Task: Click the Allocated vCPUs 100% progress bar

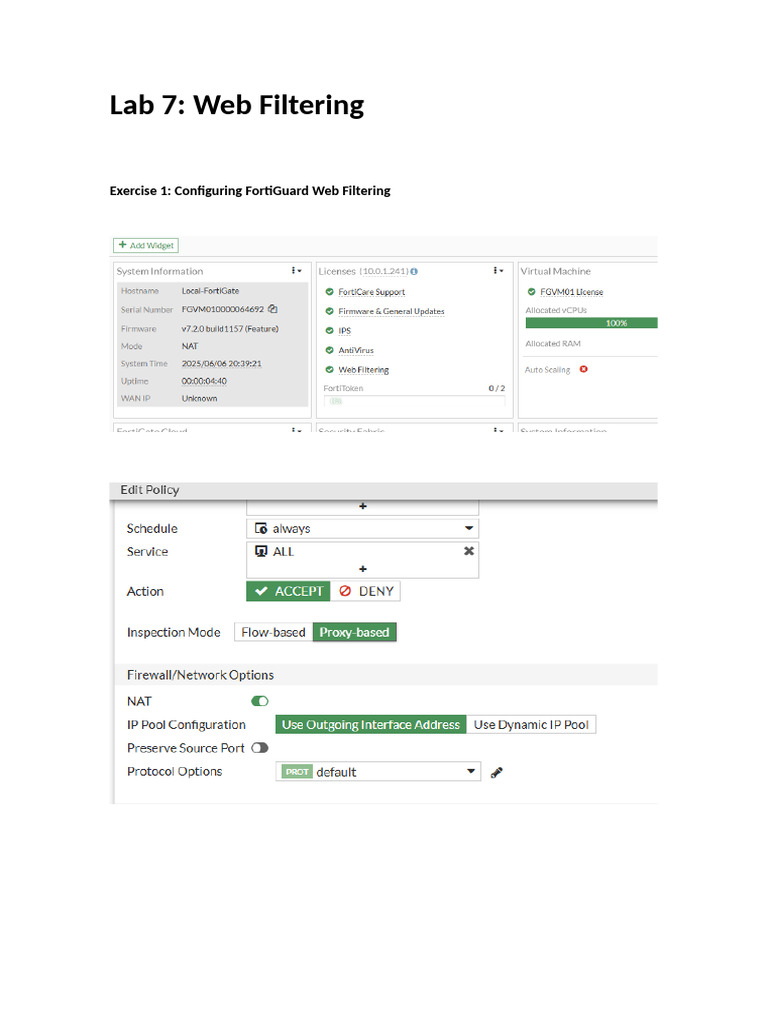Action: [x=591, y=323]
